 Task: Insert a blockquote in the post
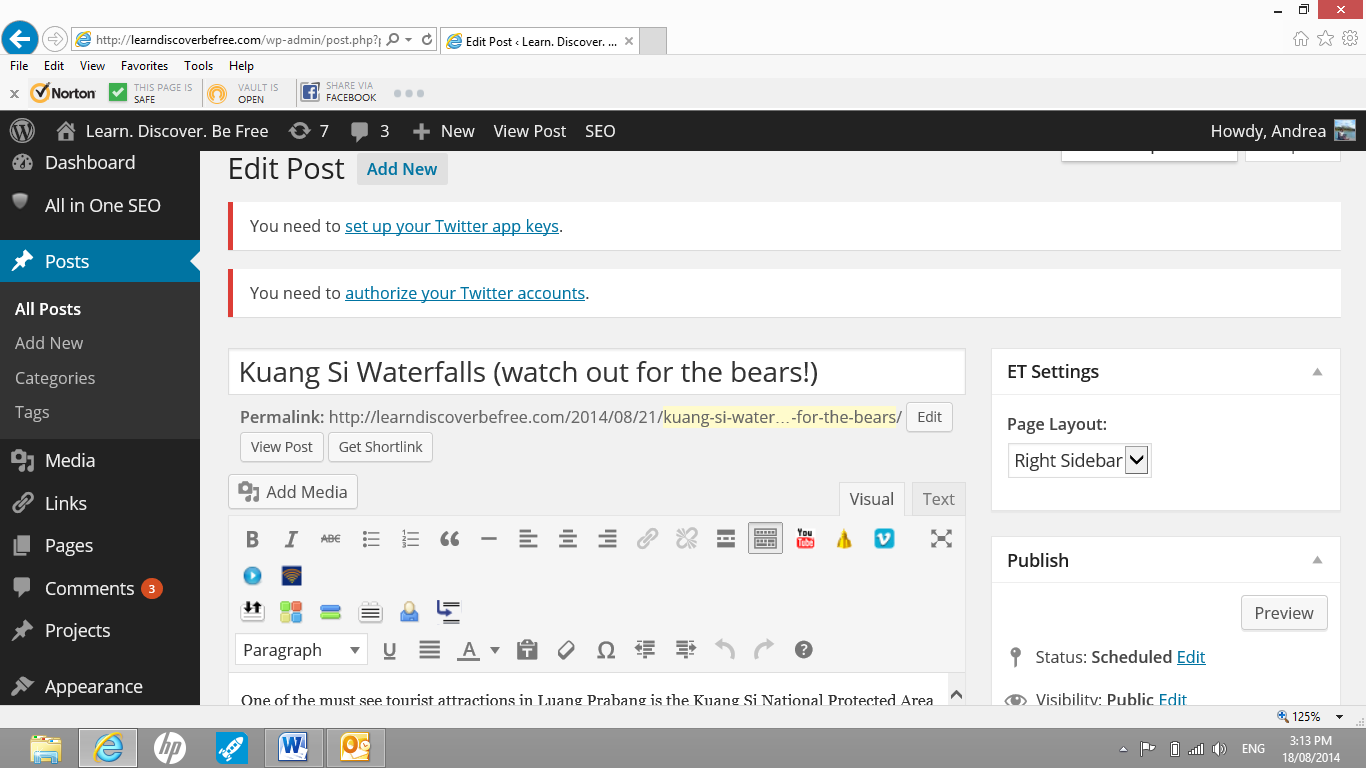(450, 539)
